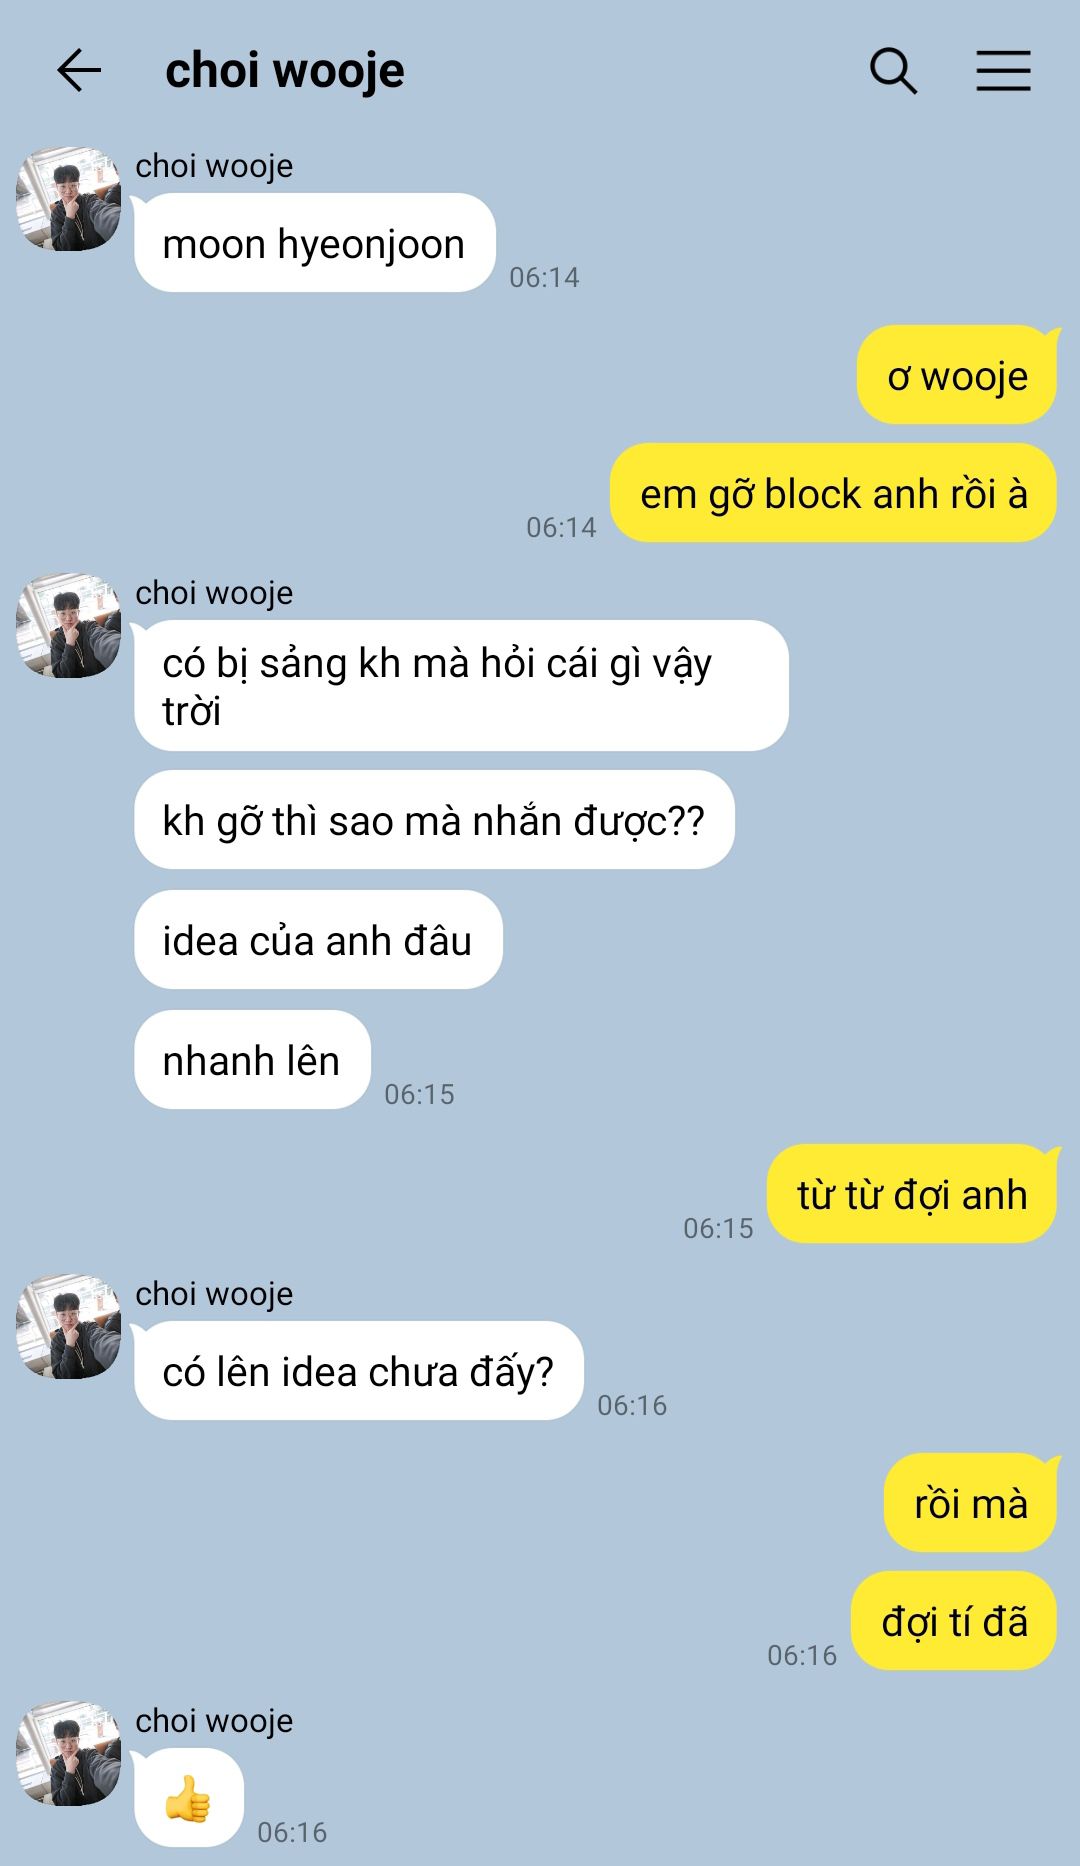Tap the 'đợi tí đã' message
Screen dimensions: 1080x1866
click(954, 1621)
